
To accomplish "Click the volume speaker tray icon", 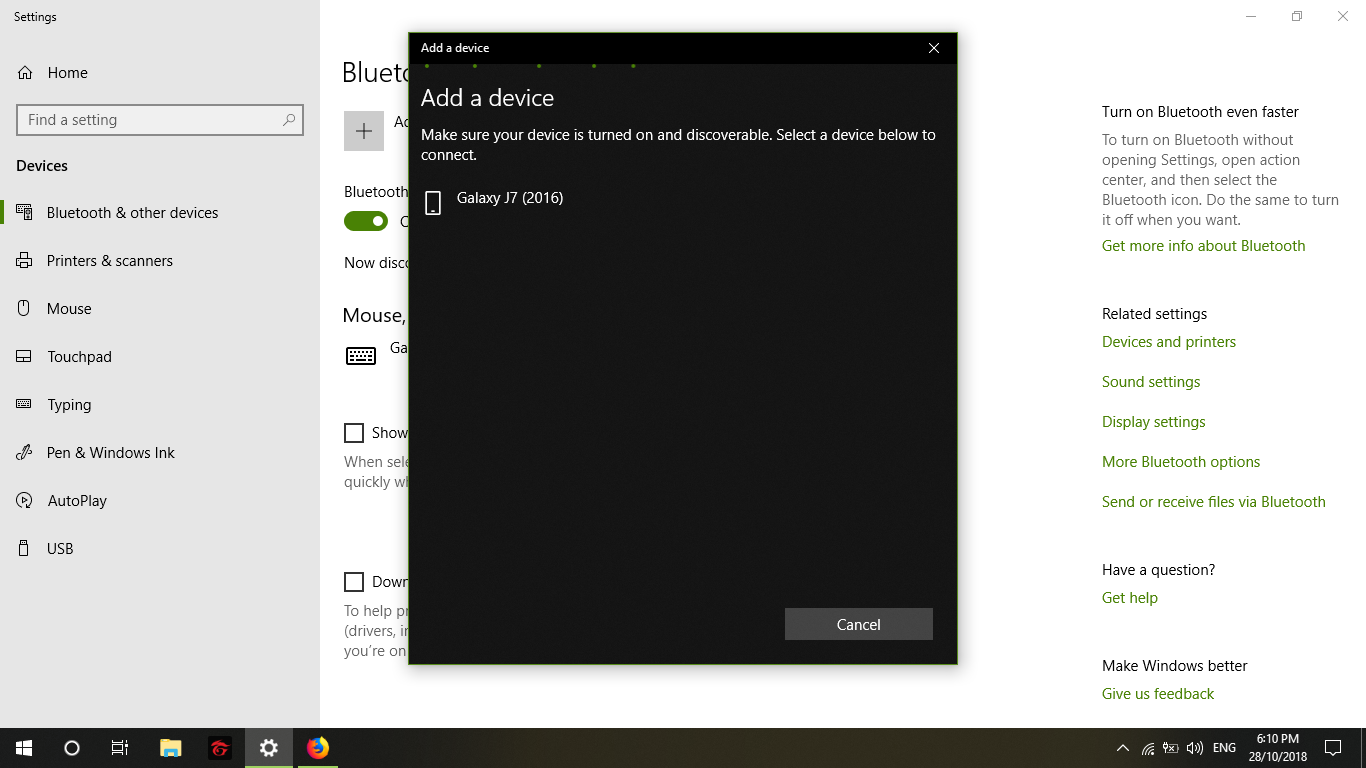I will coord(1195,748).
